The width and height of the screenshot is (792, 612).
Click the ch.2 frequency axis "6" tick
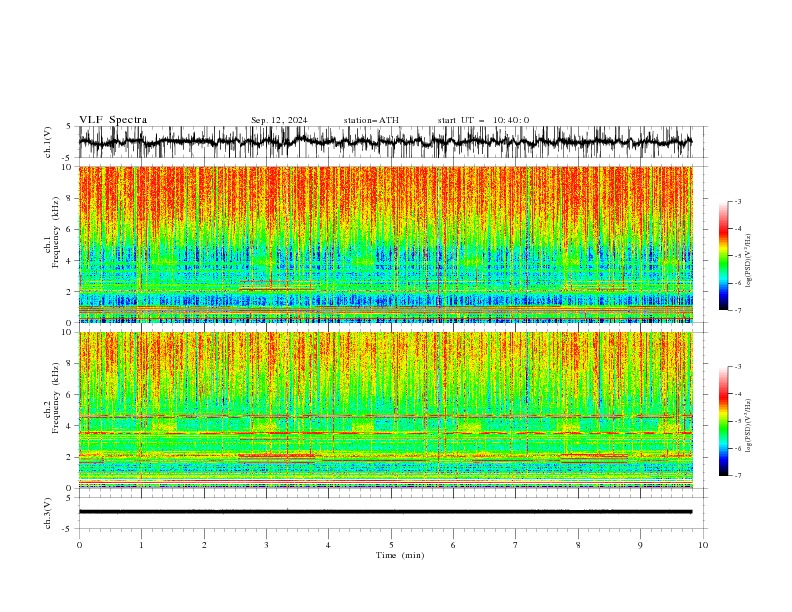pyautogui.click(x=70, y=395)
